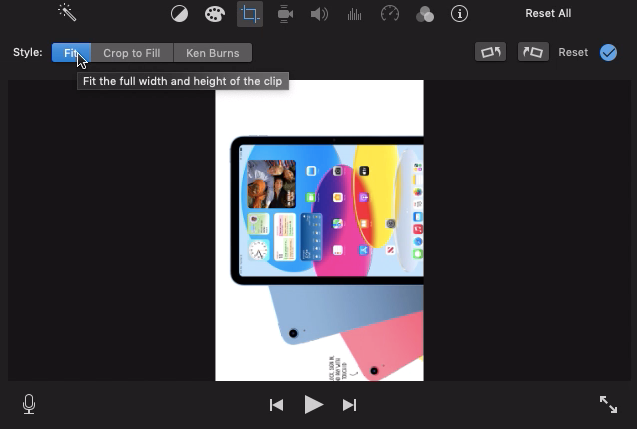Choose the Crop to Fill style

(131, 53)
